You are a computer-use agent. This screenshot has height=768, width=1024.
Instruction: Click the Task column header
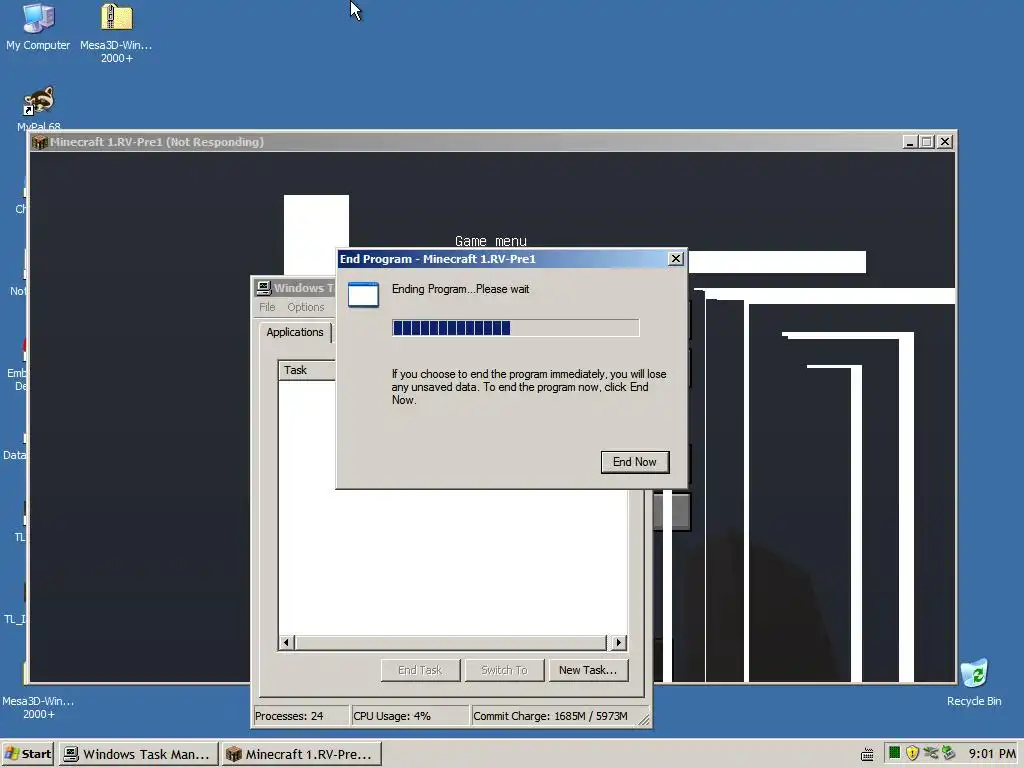point(307,370)
